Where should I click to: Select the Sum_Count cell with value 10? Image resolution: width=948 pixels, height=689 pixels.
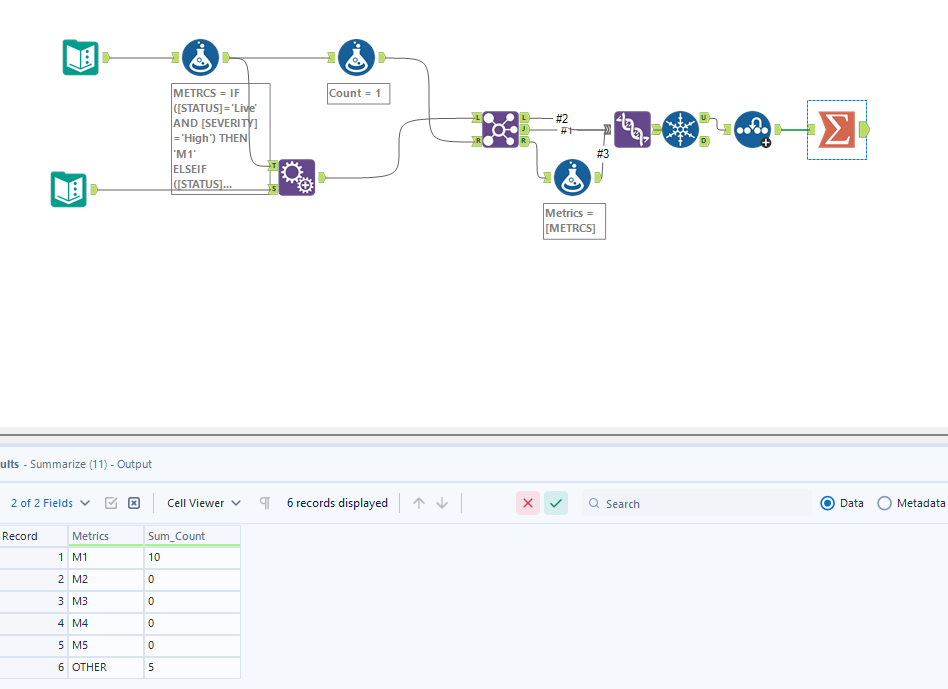click(192, 557)
